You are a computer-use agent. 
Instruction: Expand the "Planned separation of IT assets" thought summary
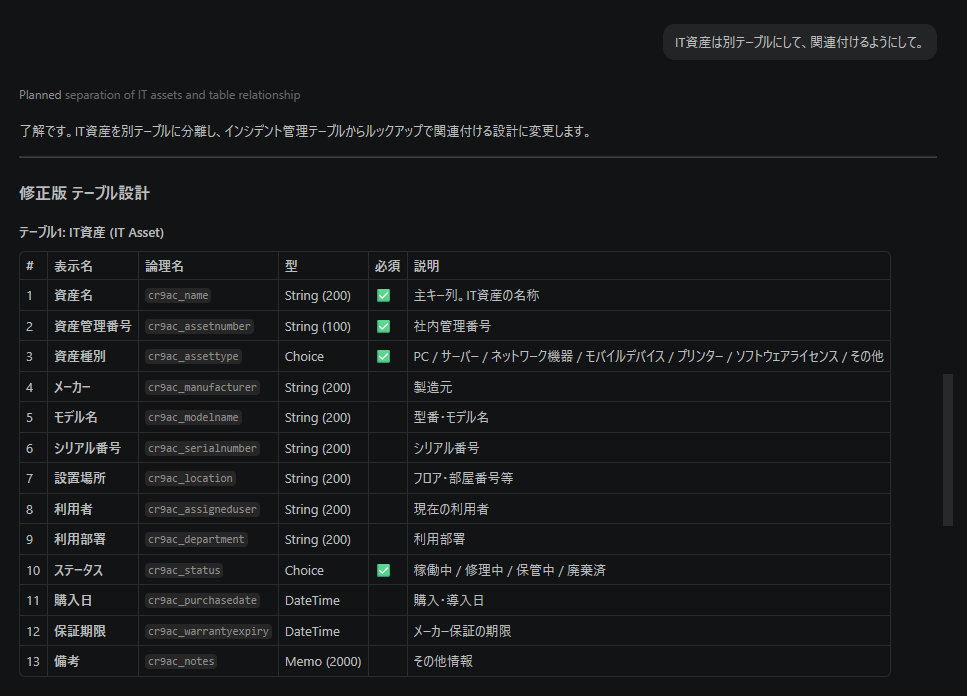(159, 95)
